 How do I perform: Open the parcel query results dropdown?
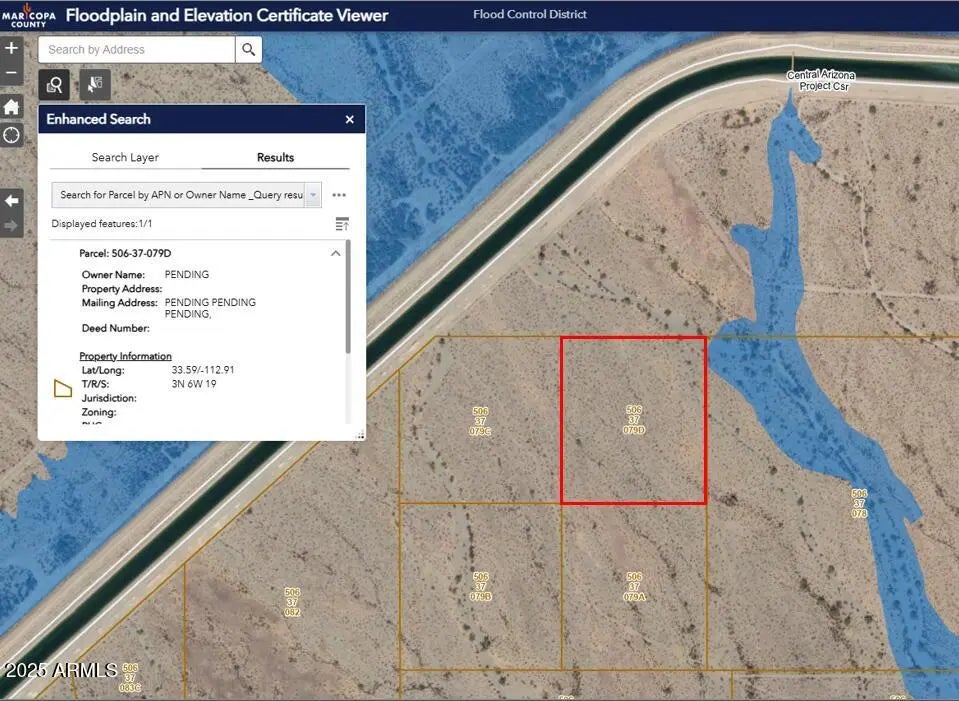pyautogui.click(x=313, y=195)
